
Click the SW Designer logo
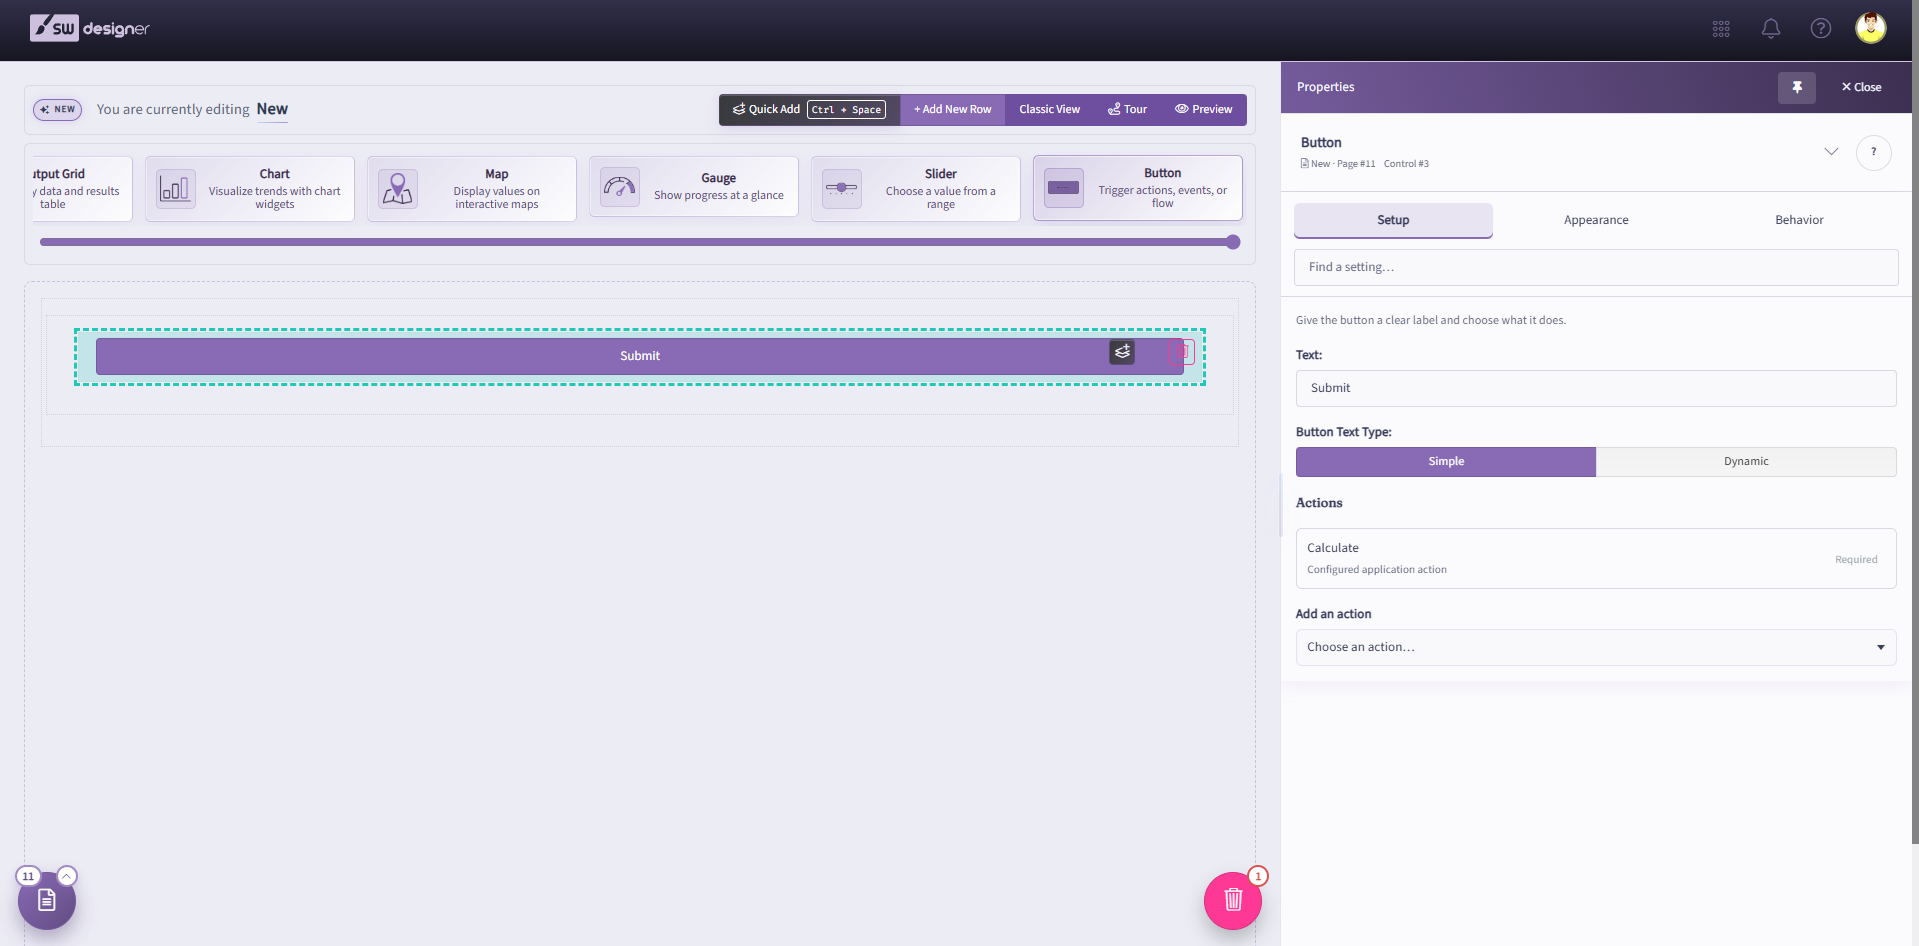coord(90,28)
